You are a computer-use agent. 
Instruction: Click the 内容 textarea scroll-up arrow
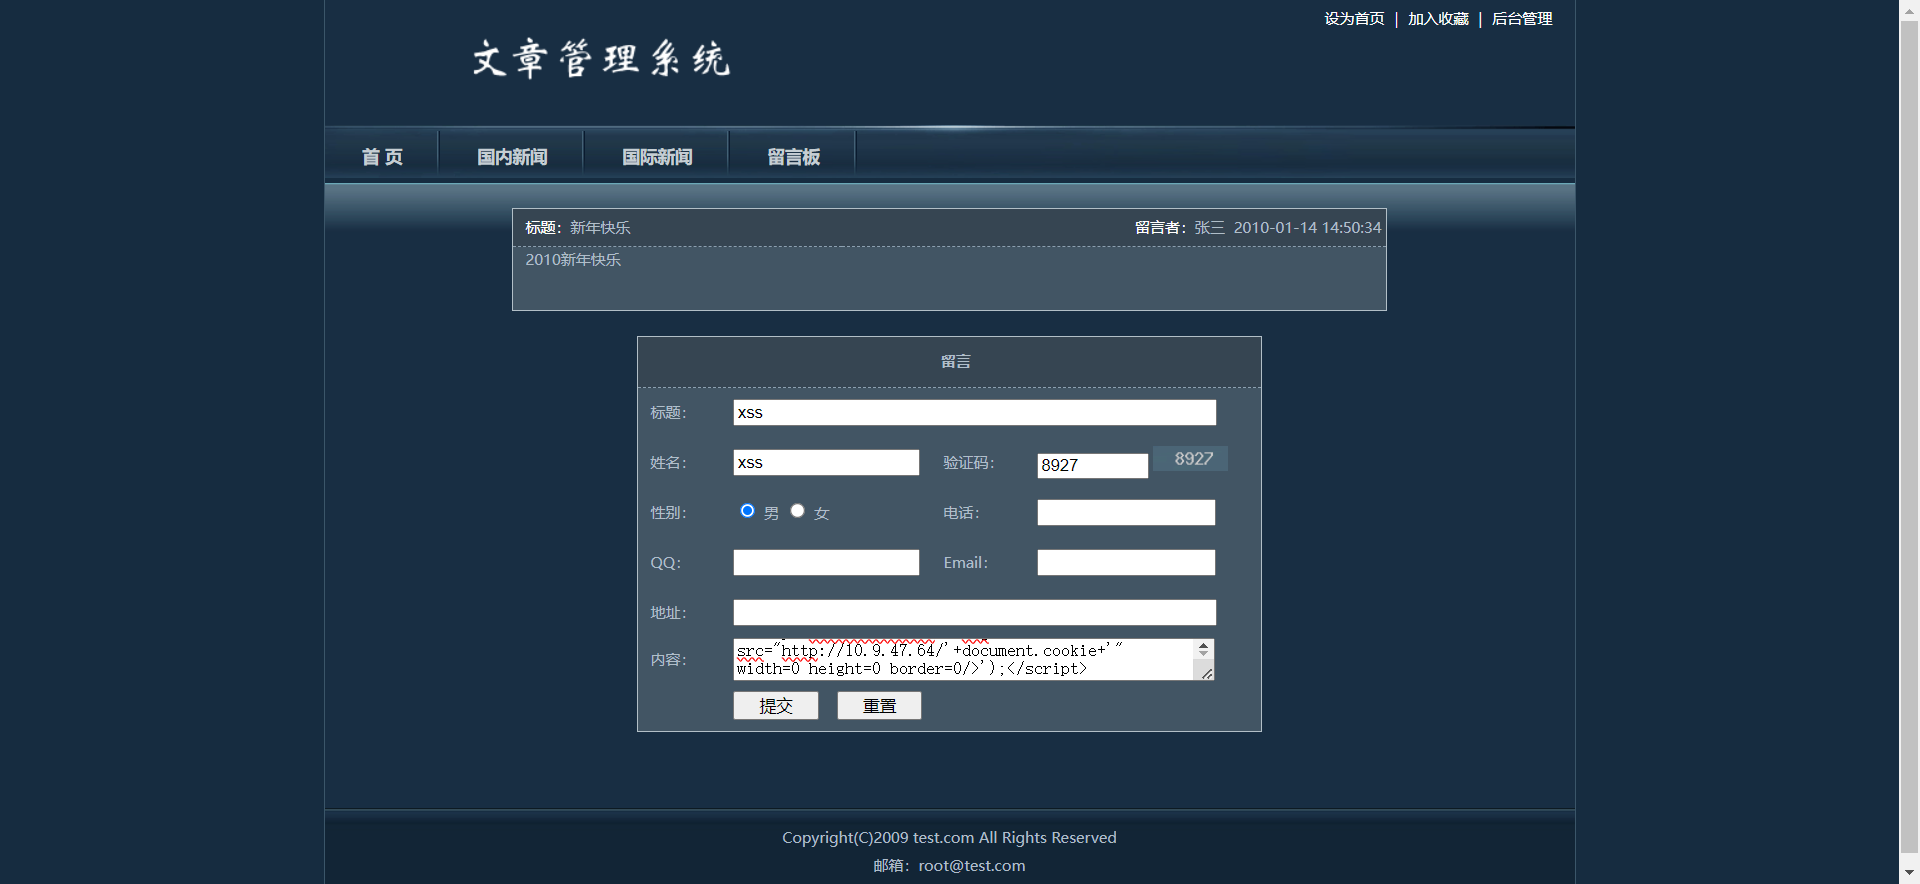[1204, 646]
